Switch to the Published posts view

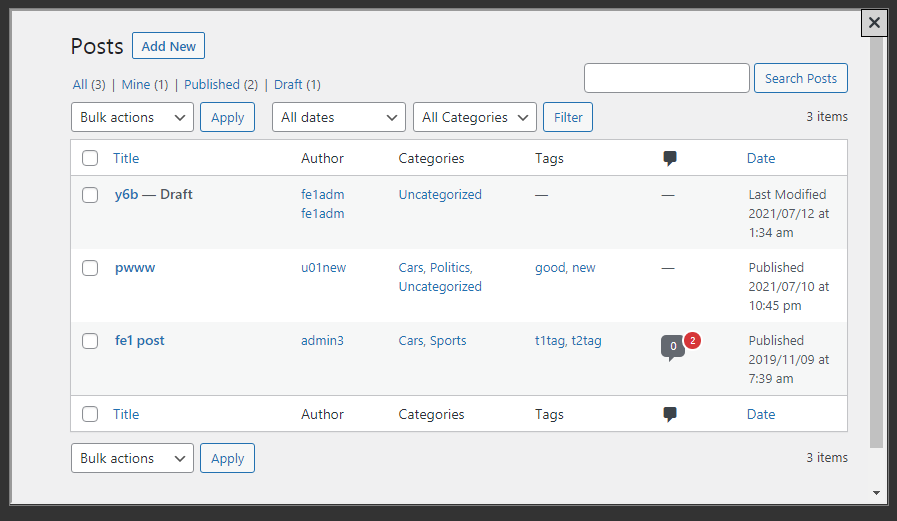(x=211, y=85)
